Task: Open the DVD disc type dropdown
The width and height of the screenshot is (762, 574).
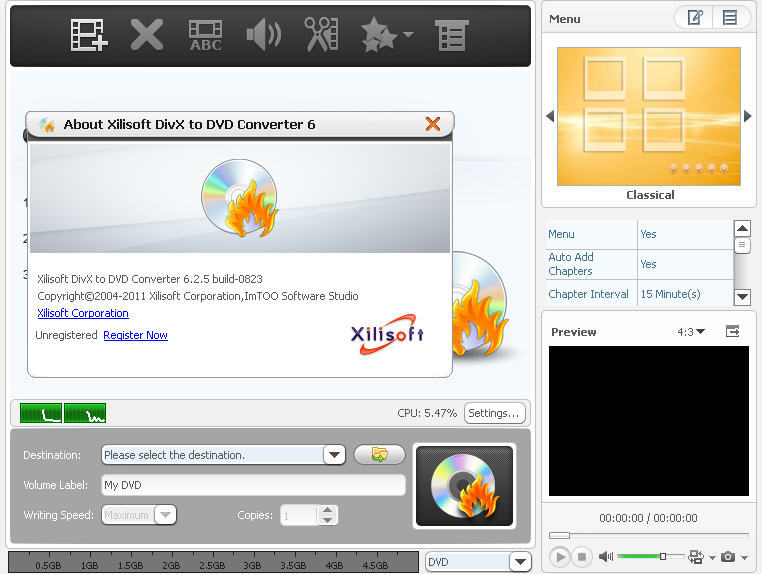Action: [520, 562]
